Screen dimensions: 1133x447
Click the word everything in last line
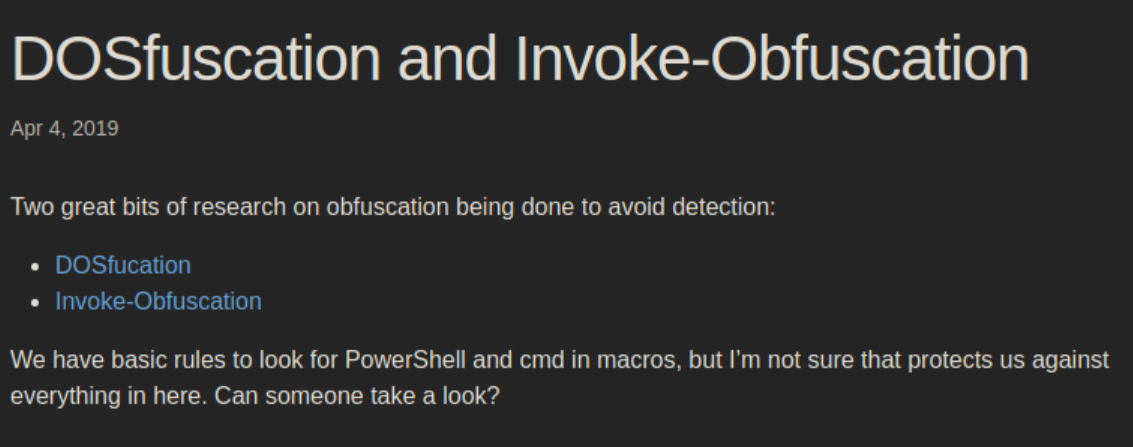click(56, 394)
